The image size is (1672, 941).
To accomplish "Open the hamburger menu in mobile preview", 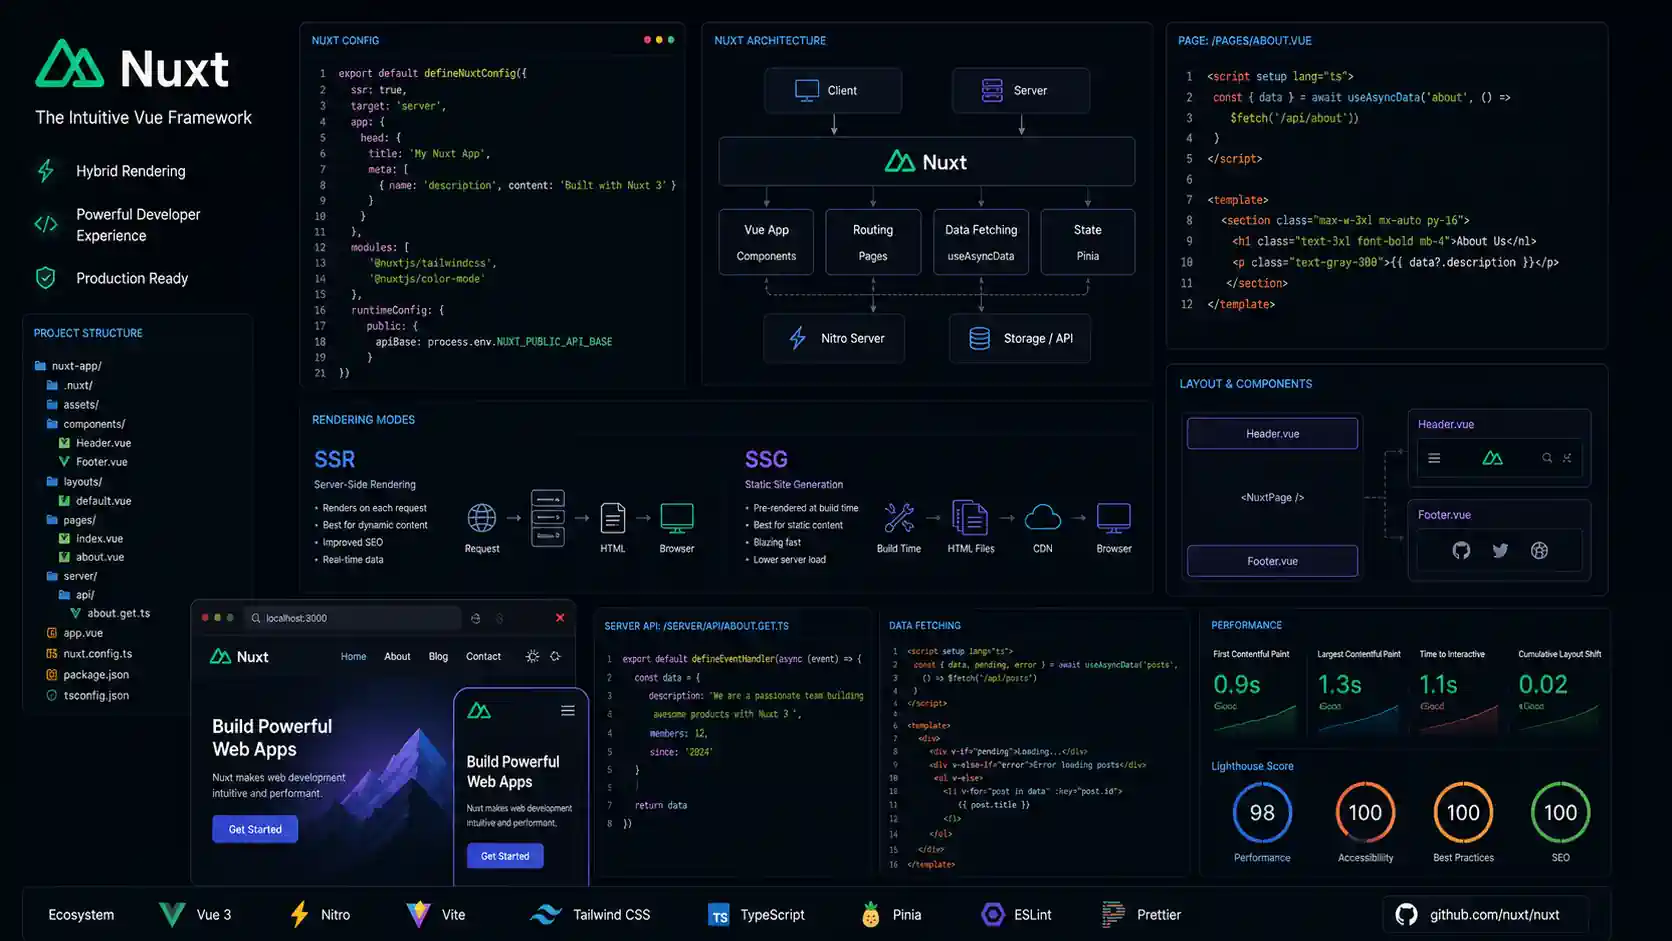I will tap(568, 710).
